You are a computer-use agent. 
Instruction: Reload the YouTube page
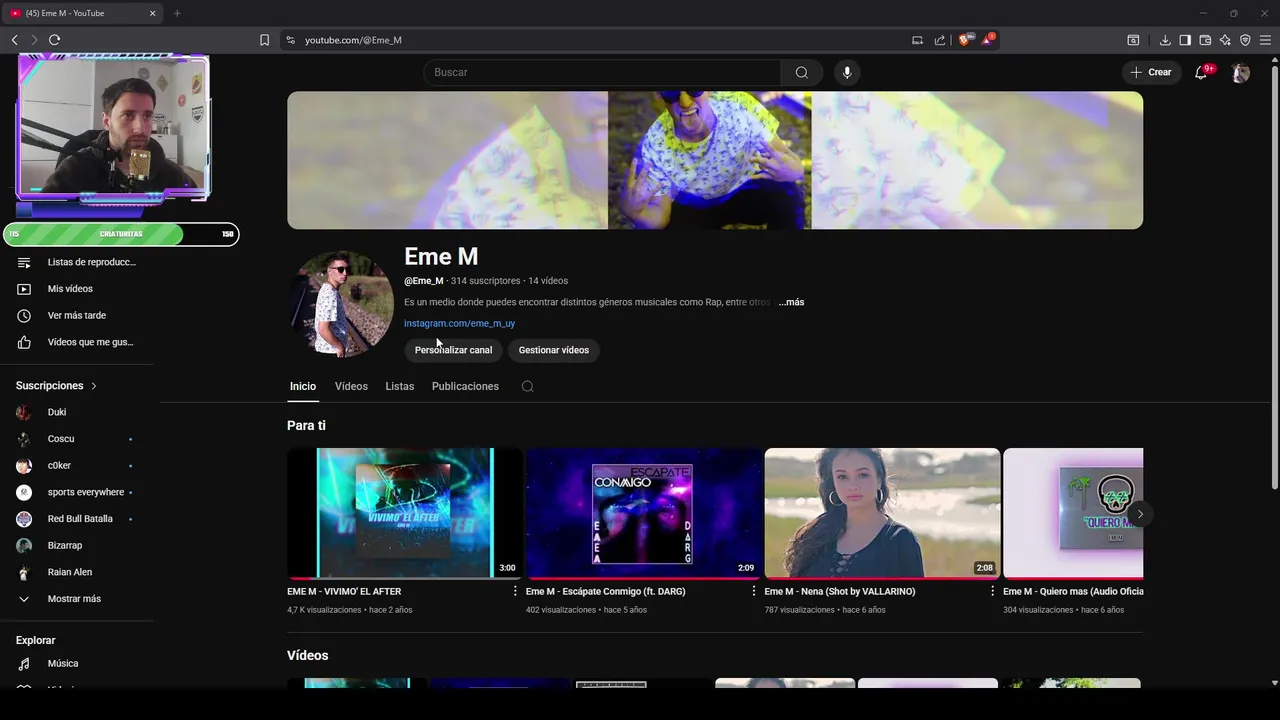pos(54,40)
